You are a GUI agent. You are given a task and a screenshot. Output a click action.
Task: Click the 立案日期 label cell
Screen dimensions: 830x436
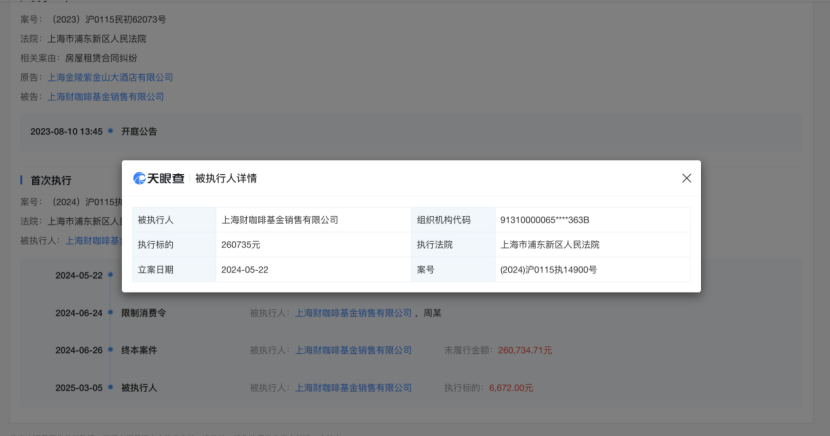(174, 270)
